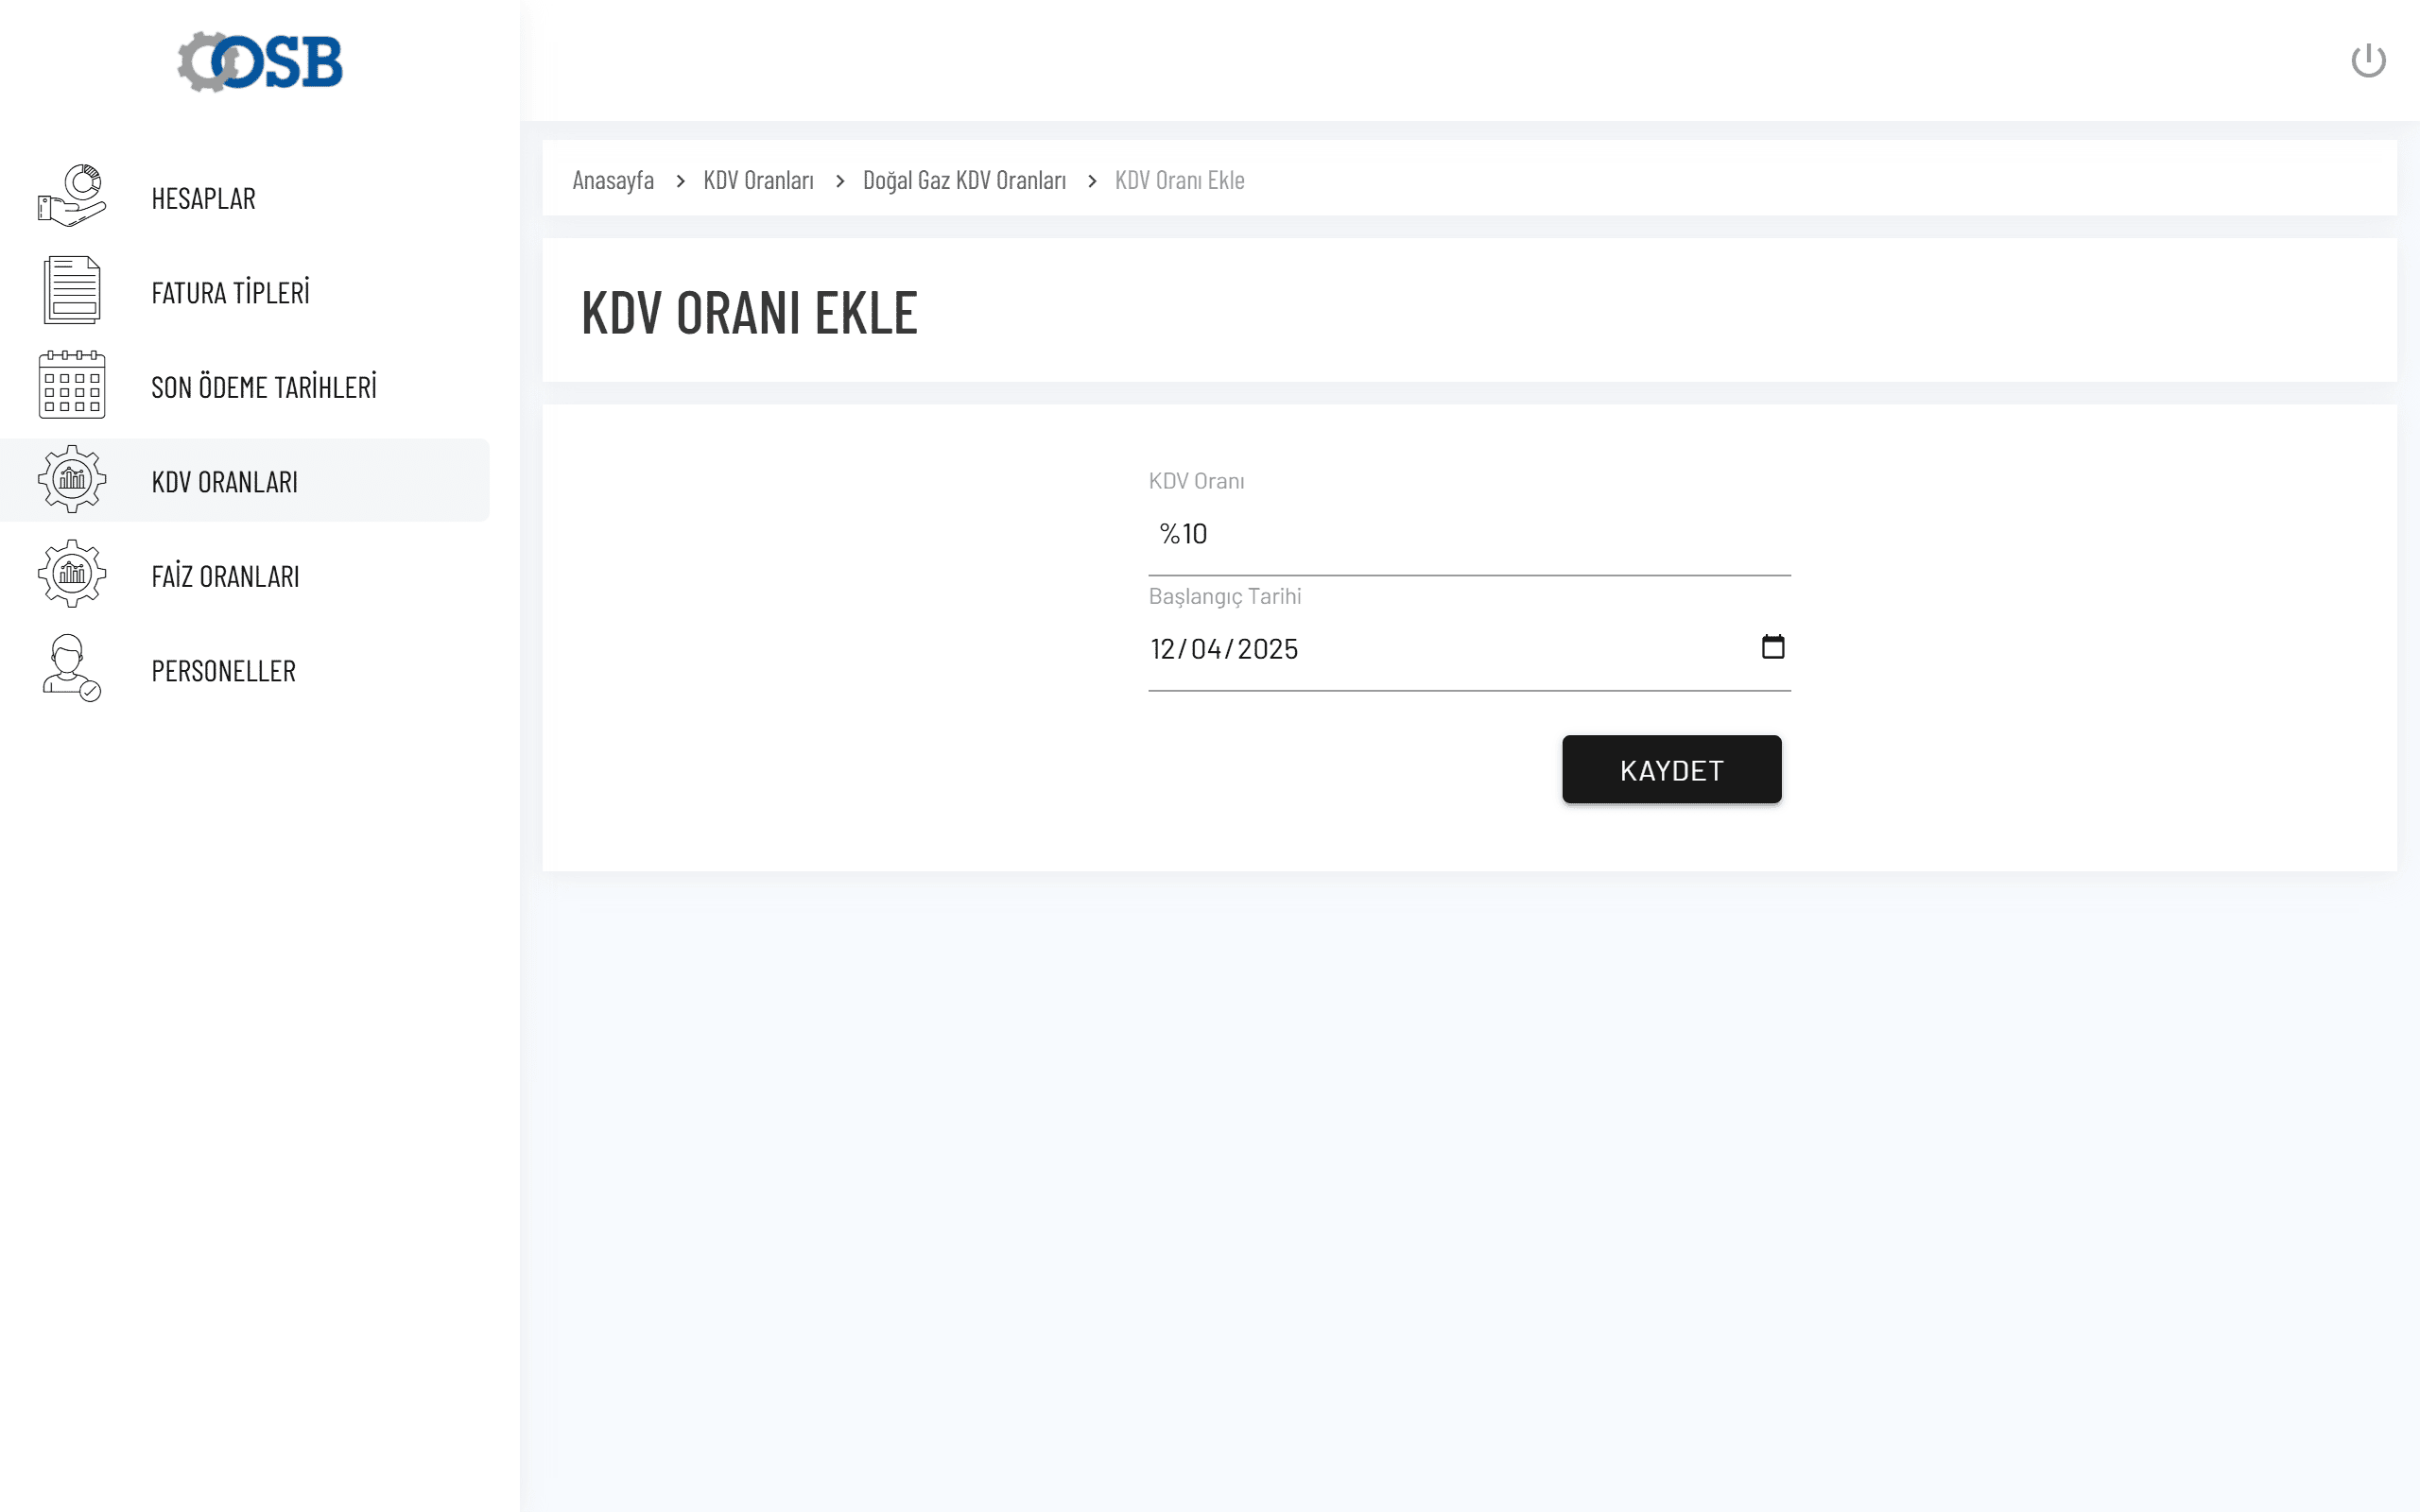
Task: Click the Son Ödeme Tarihleri calendar icon
Action: (x=72, y=385)
